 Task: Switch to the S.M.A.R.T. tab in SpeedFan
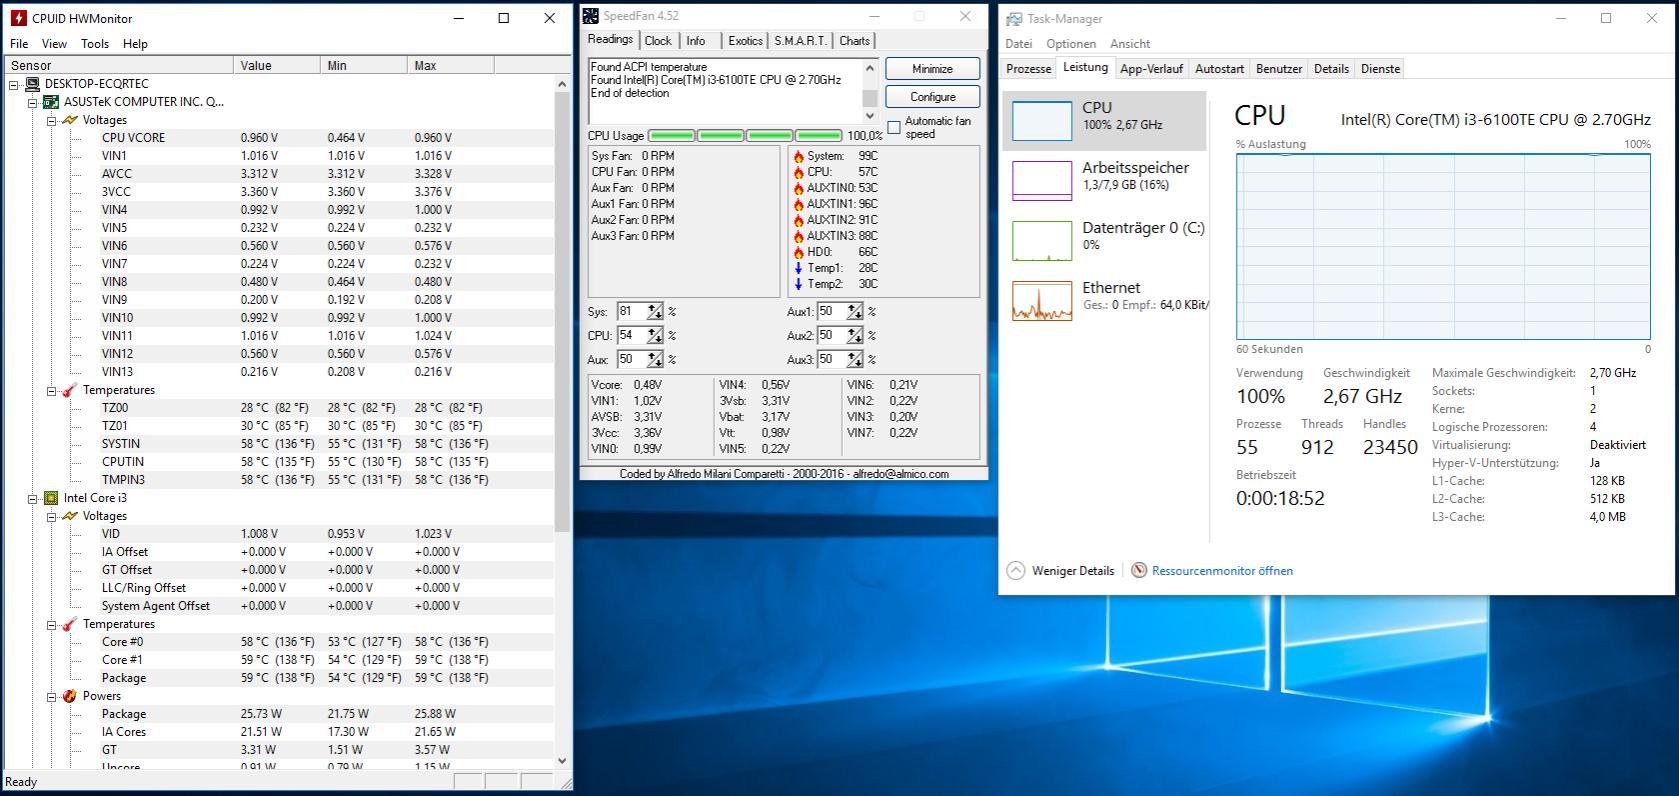[x=800, y=41]
